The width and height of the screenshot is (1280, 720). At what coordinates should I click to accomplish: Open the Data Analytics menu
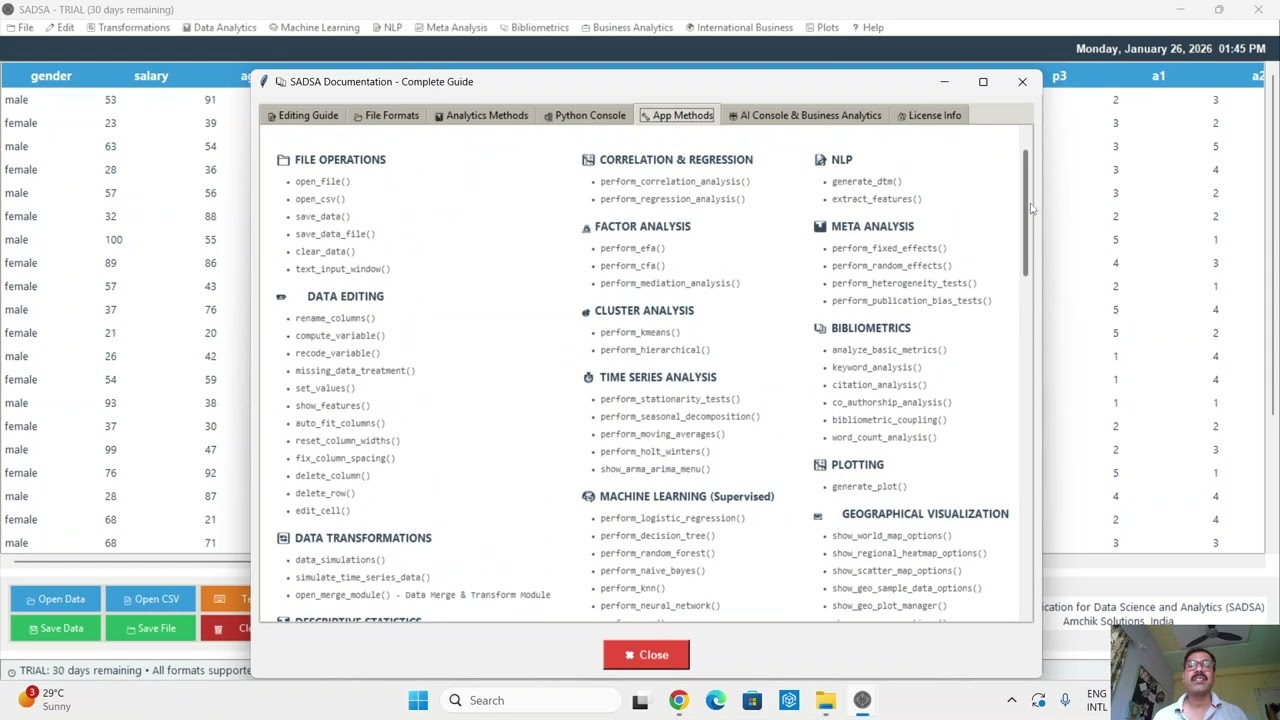(x=219, y=27)
